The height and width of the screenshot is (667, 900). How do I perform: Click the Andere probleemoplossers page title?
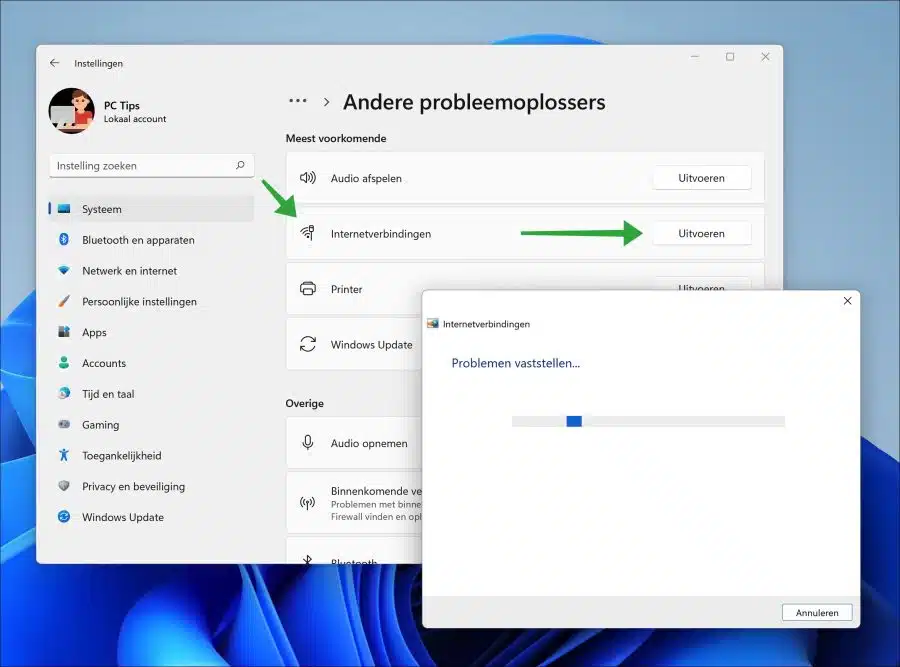pos(474,102)
